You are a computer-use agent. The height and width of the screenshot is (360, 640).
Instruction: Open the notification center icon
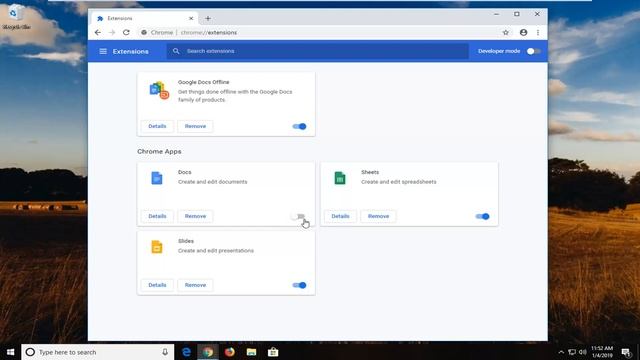pos(627,352)
